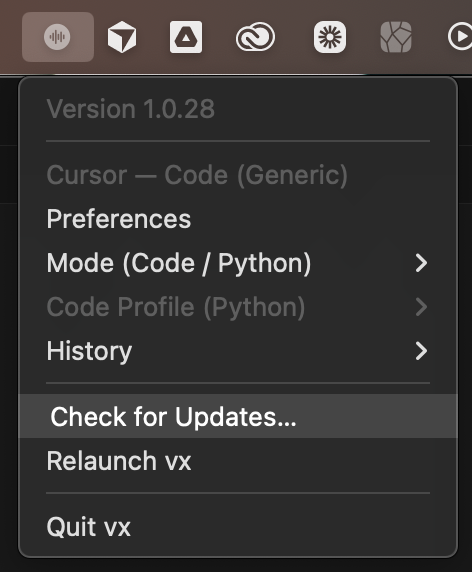Click the vx waveform menu bar icon
This screenshot has width=472, height=572.
(x=57, y=37)
